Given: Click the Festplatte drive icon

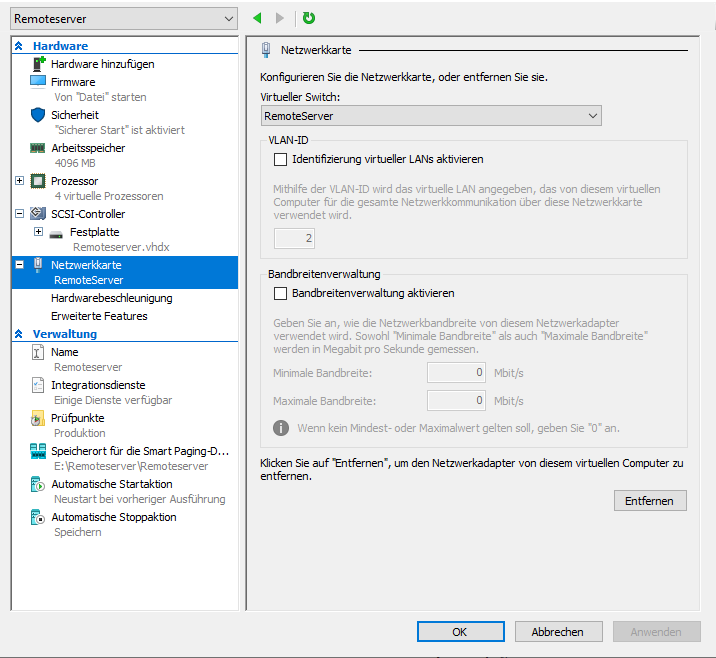Looking at the screenshot, I should [x=56, y=234].
